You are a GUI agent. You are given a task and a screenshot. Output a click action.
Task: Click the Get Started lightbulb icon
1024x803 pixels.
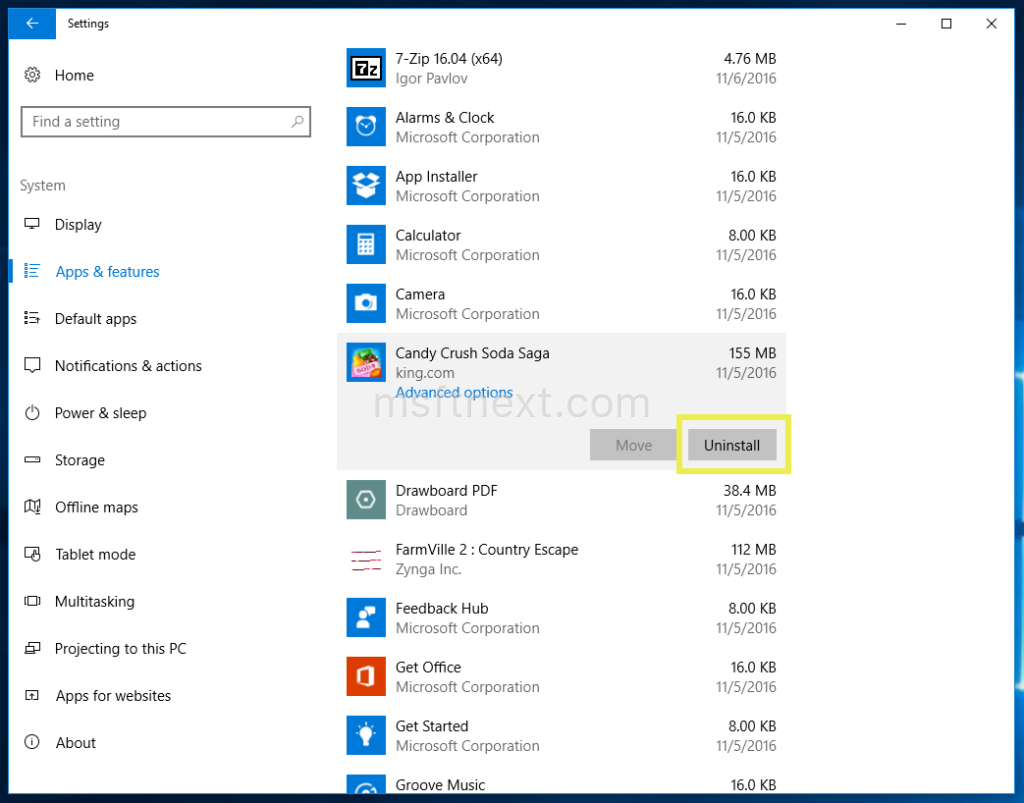click(x=366, y=736)
